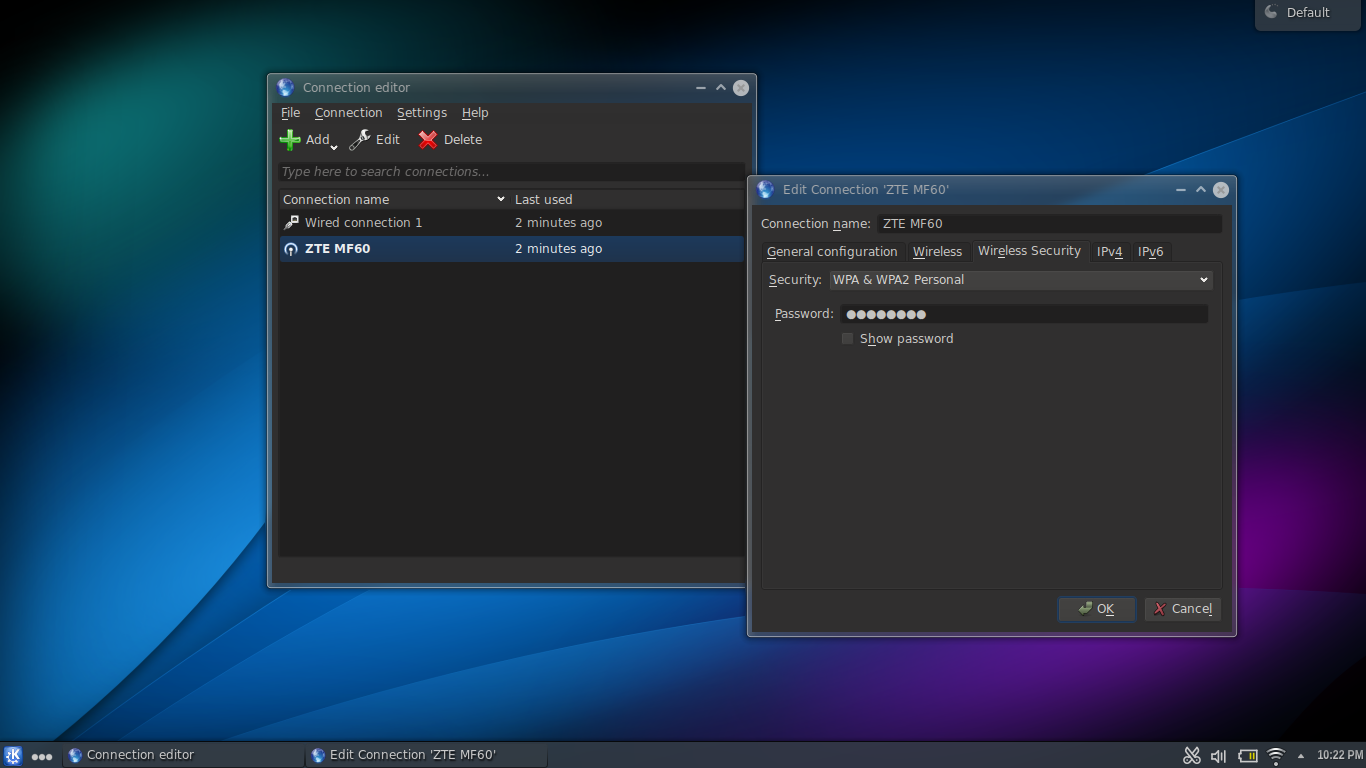Switch to Edit Connection taskbar entry
Image resolution: width=1366 pixels, height=768 pixels.
tap(426, 755)
